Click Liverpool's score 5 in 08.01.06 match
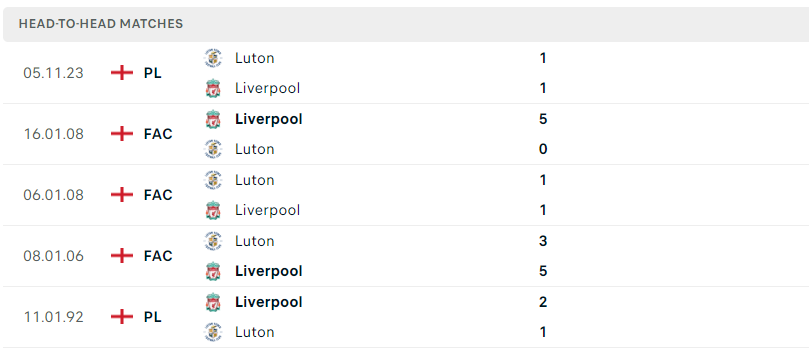This screenshot has width=809, height=360. coord(543,271)
